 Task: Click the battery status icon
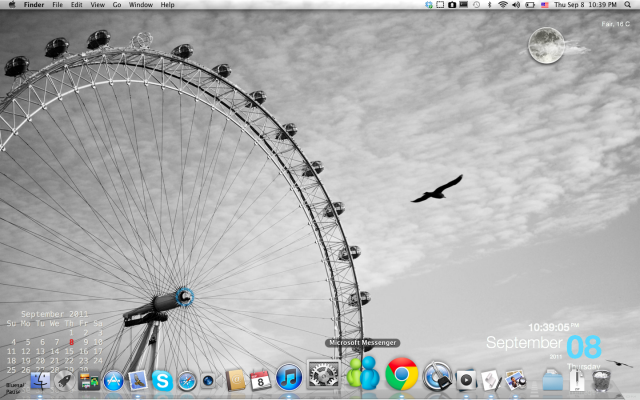click(530, 5)
